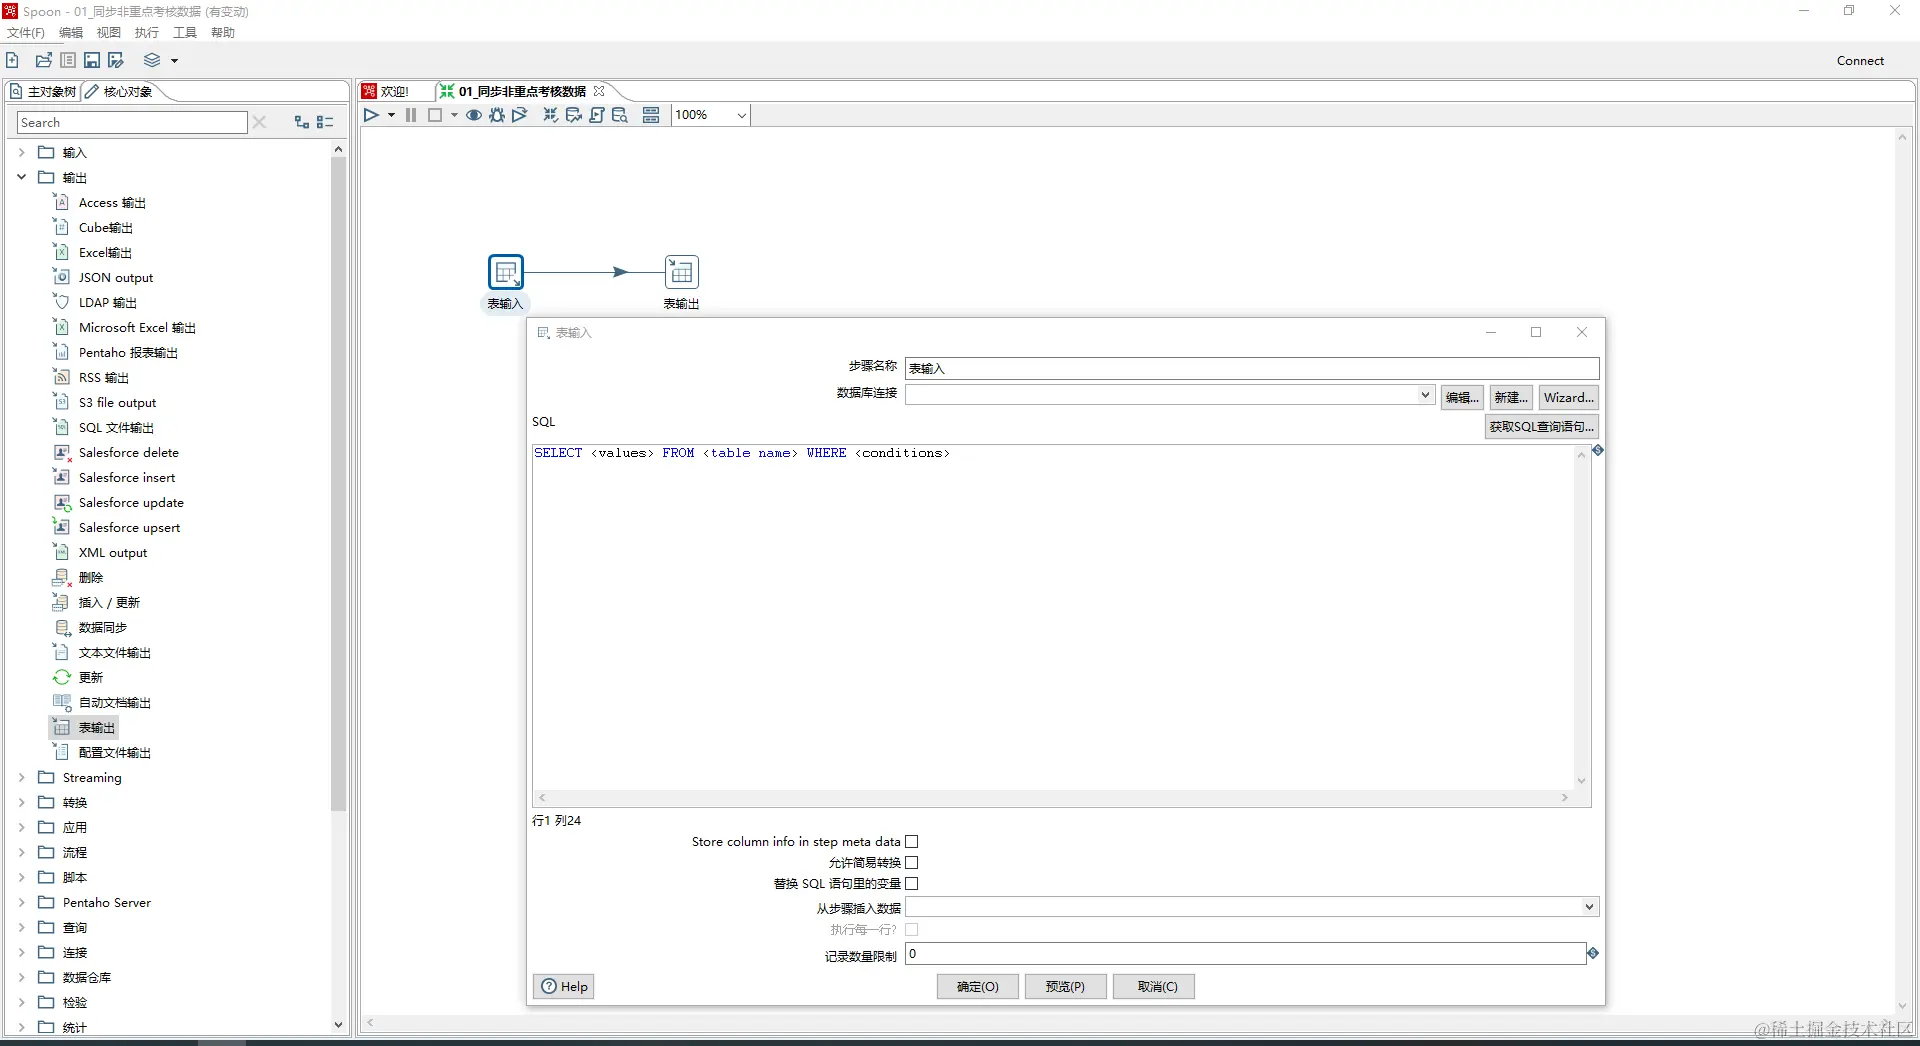Save the current transformation
This screenshot has width=1920, height=1046.
click(x=92, y=60)
